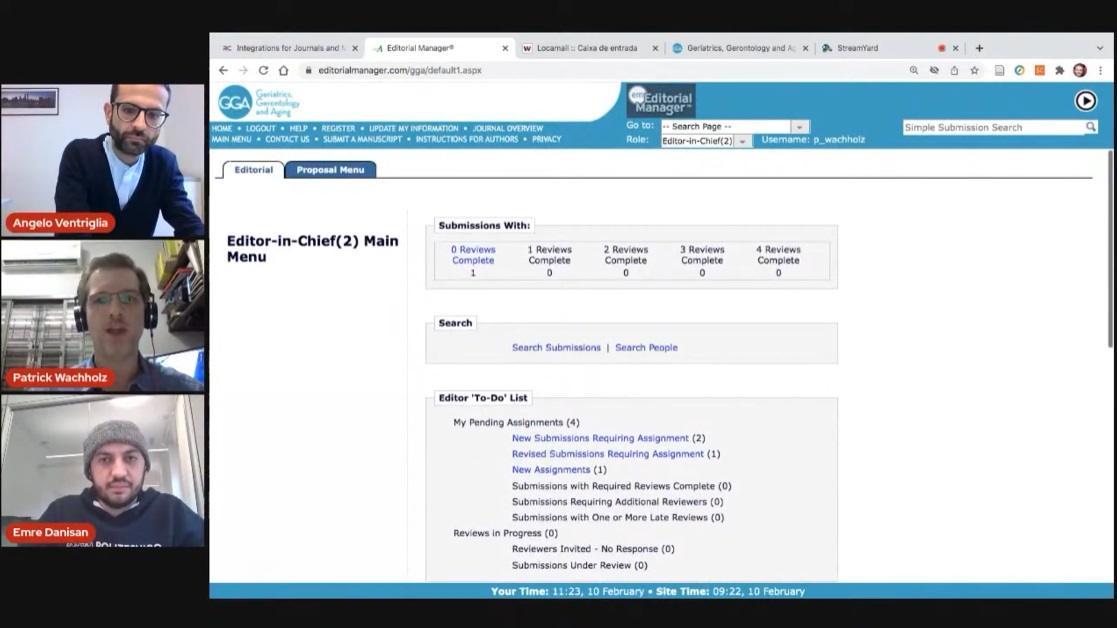Click the 0 Reviews Complete link
1117x628 pixels.
[473, 255]
